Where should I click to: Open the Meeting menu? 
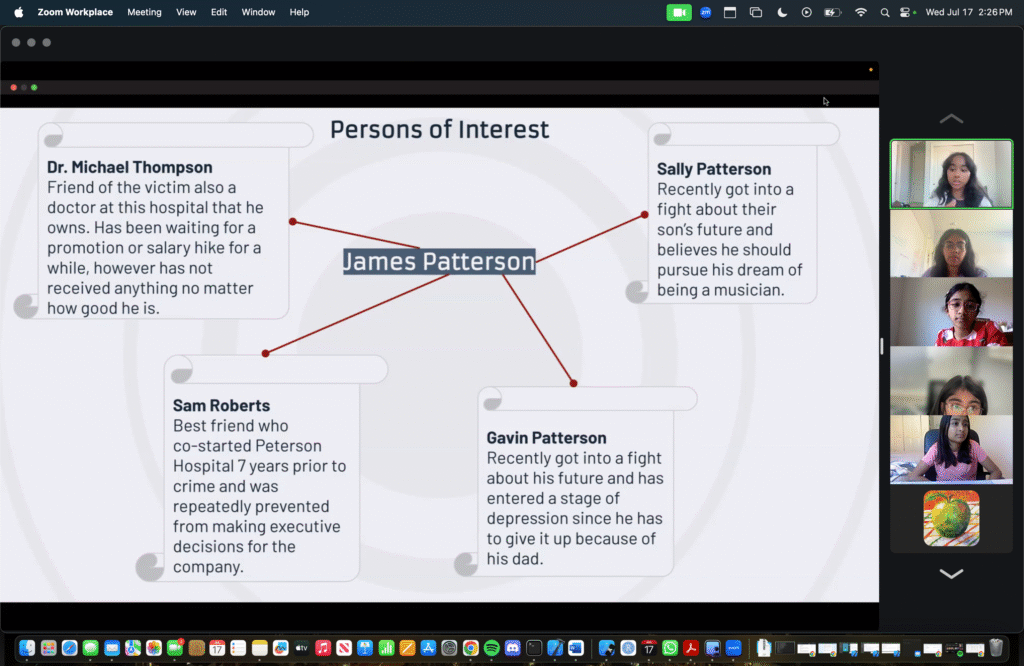(x=144, y=12)
